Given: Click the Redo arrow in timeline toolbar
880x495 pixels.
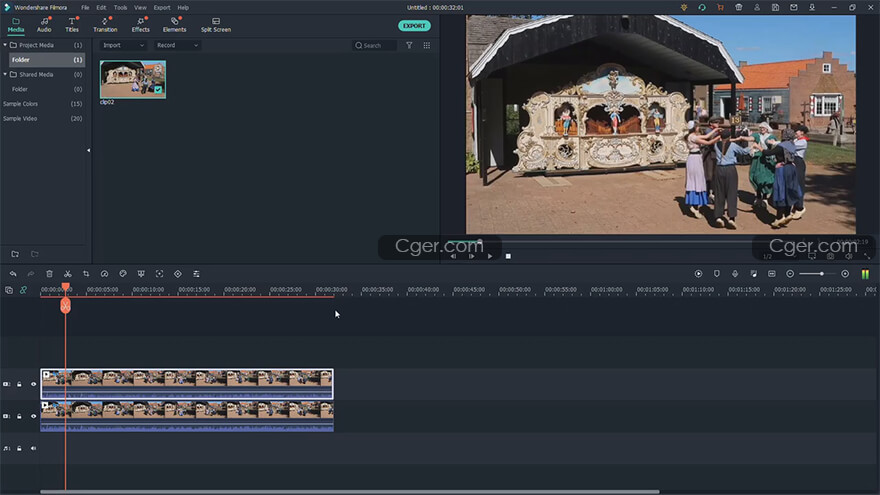Looking at the screenshot, I should pyautogui.click(x=31, y=274).
